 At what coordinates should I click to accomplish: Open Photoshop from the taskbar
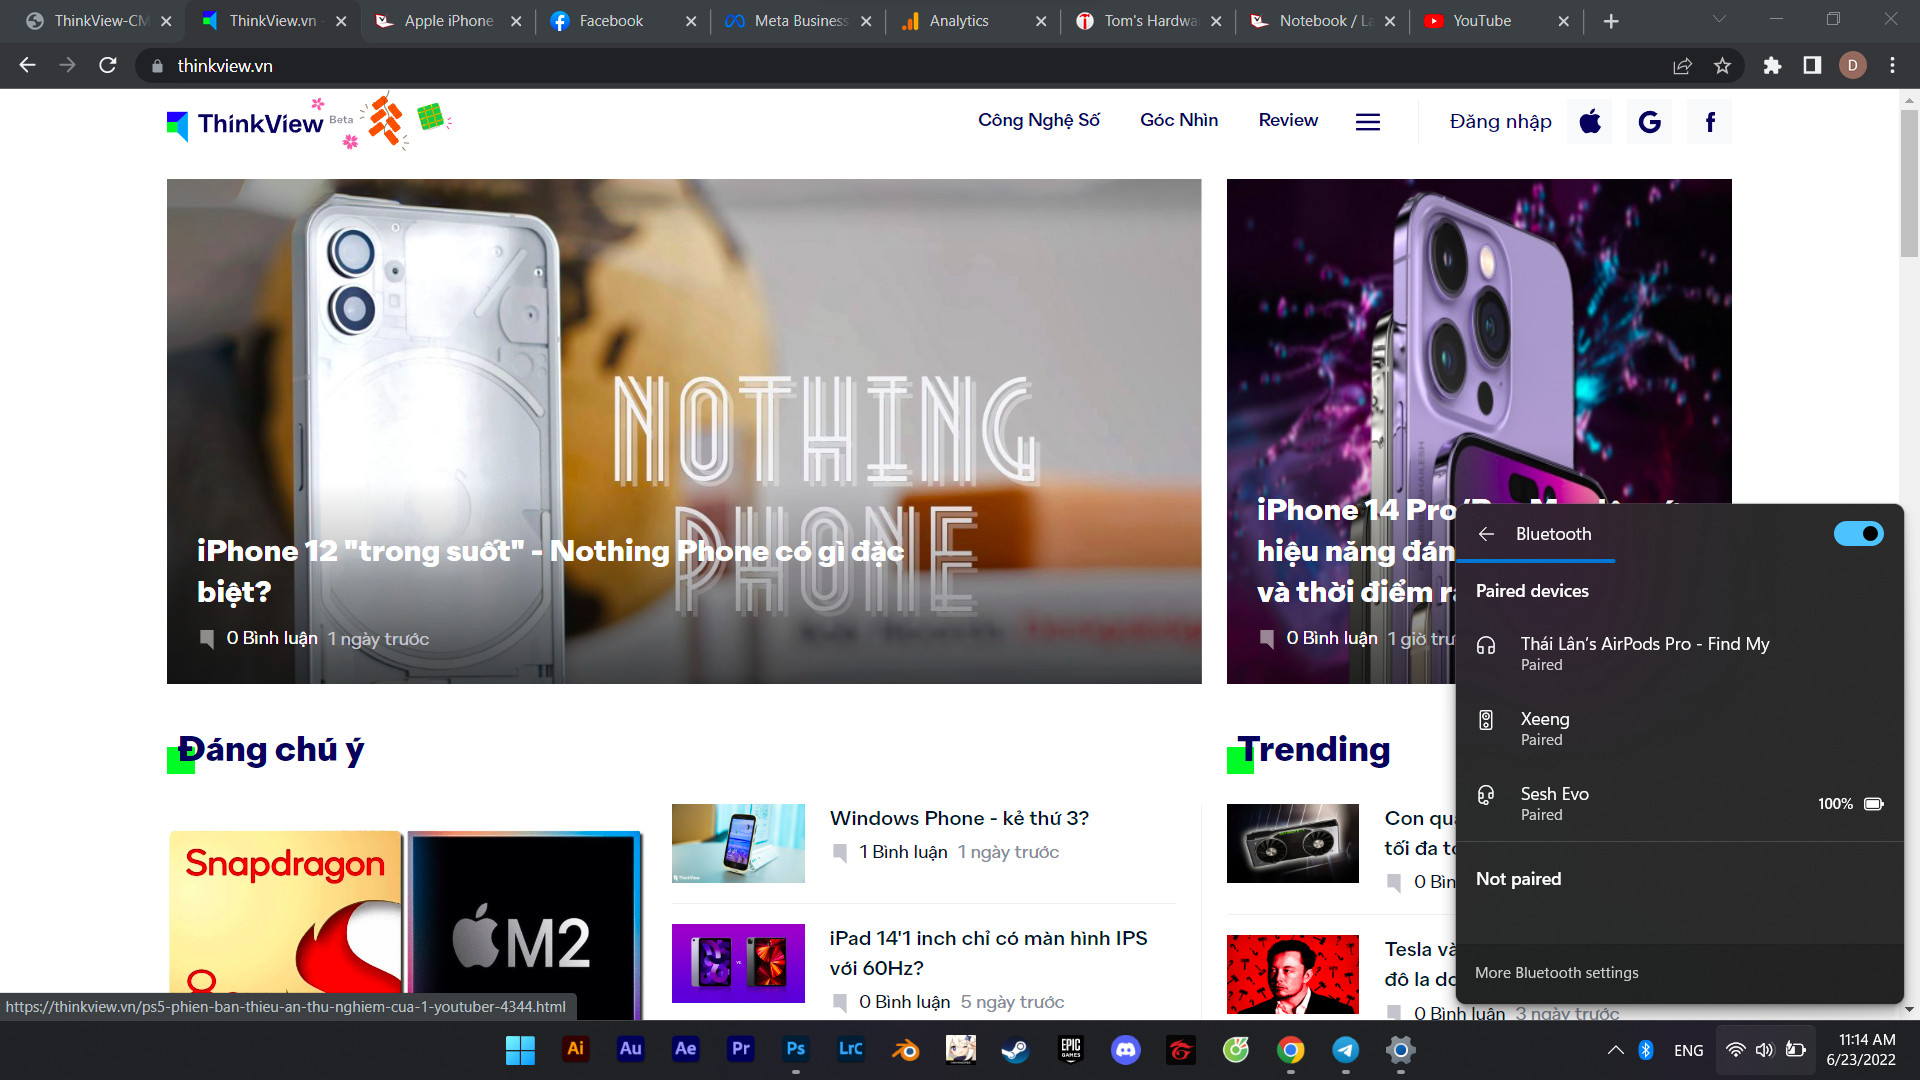pos(795,1050)
